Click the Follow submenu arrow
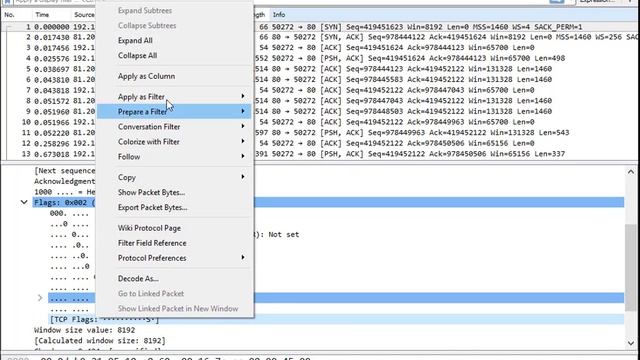 click(243, 156)
